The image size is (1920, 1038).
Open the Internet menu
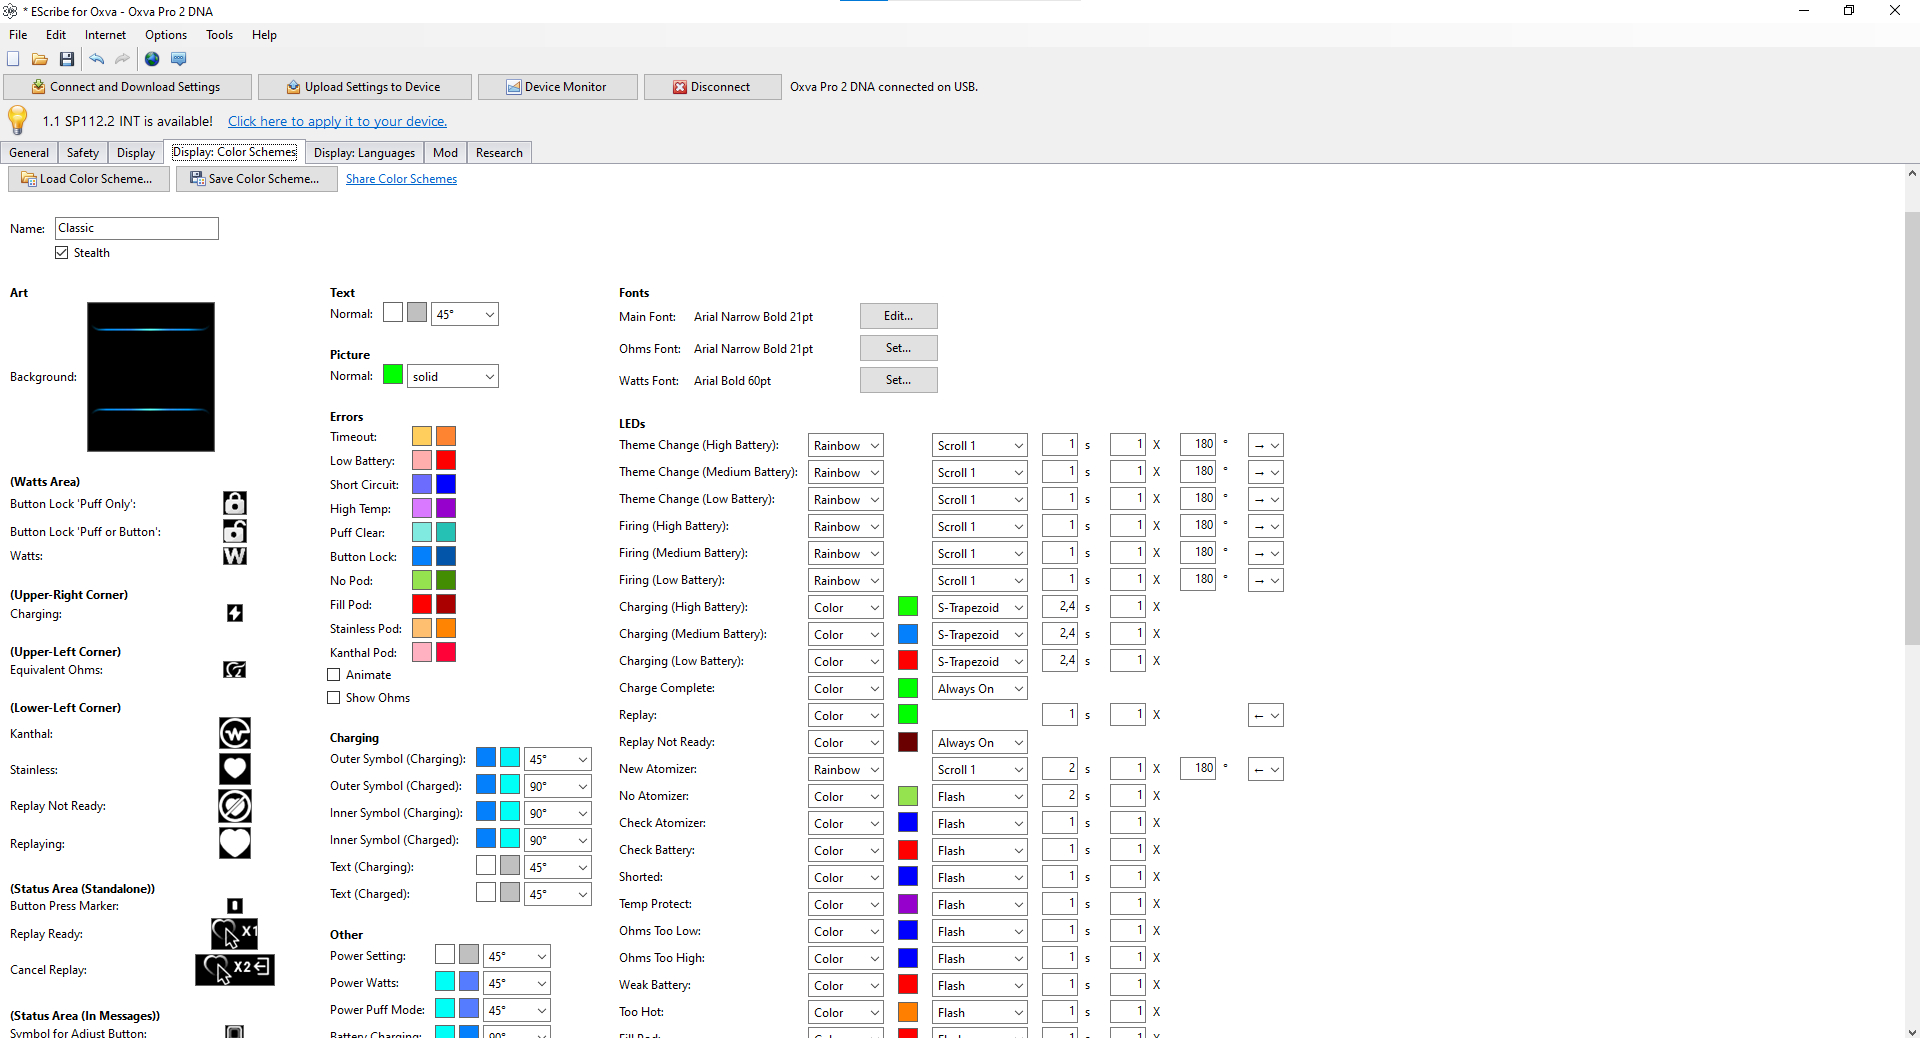[x=105, y=35]
